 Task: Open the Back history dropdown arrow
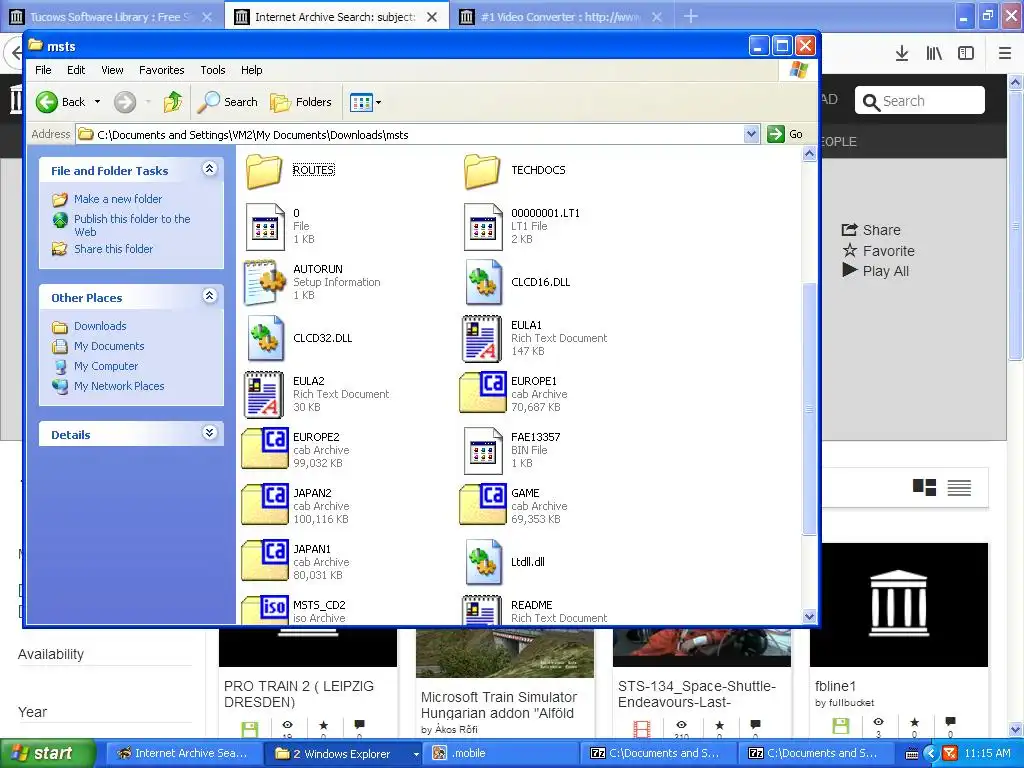coord(97,102)
